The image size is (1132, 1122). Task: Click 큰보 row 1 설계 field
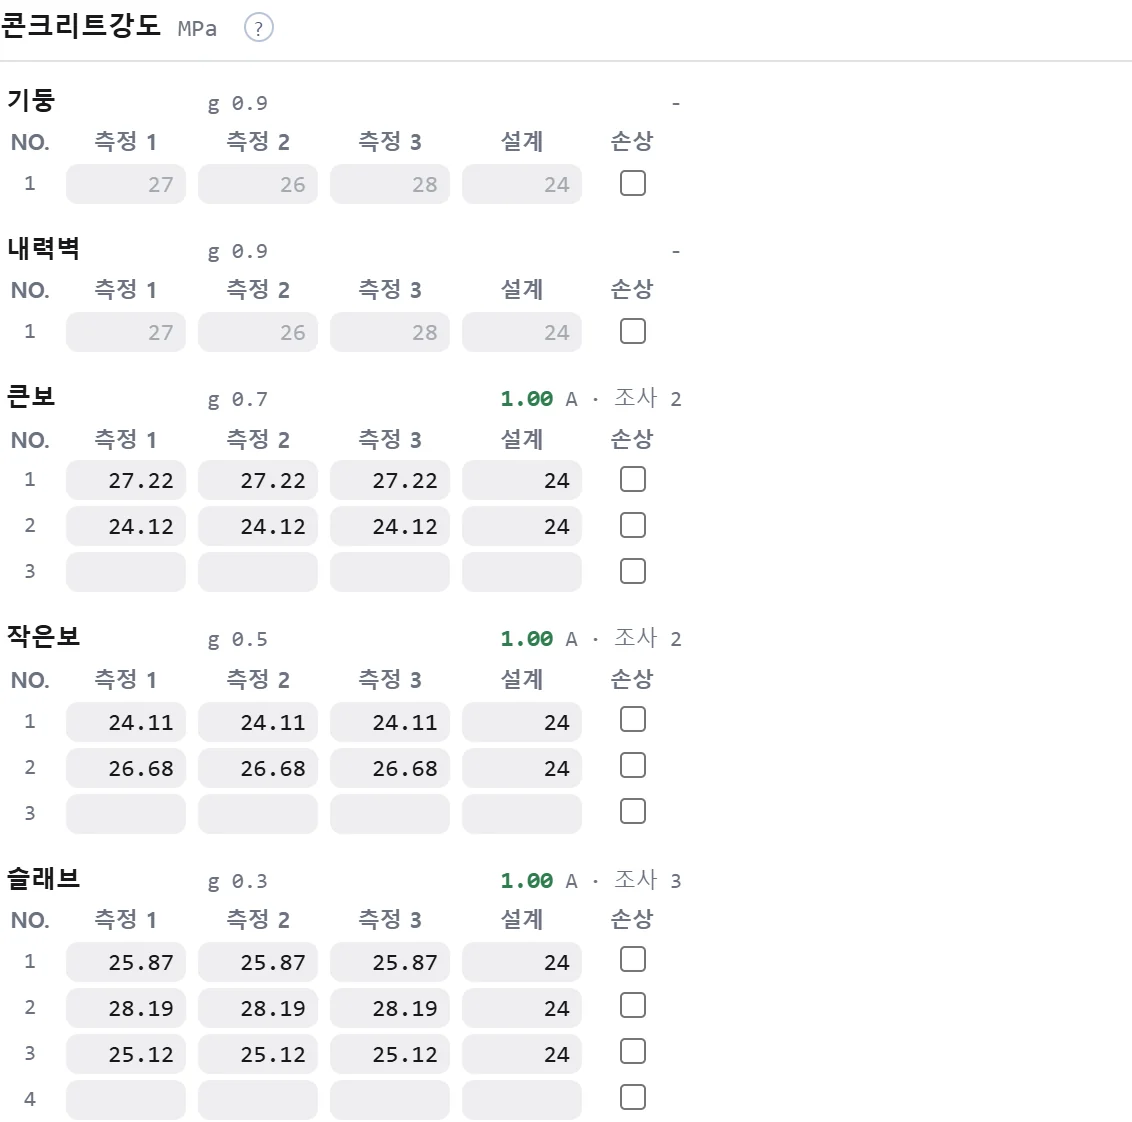pos(522,480)
